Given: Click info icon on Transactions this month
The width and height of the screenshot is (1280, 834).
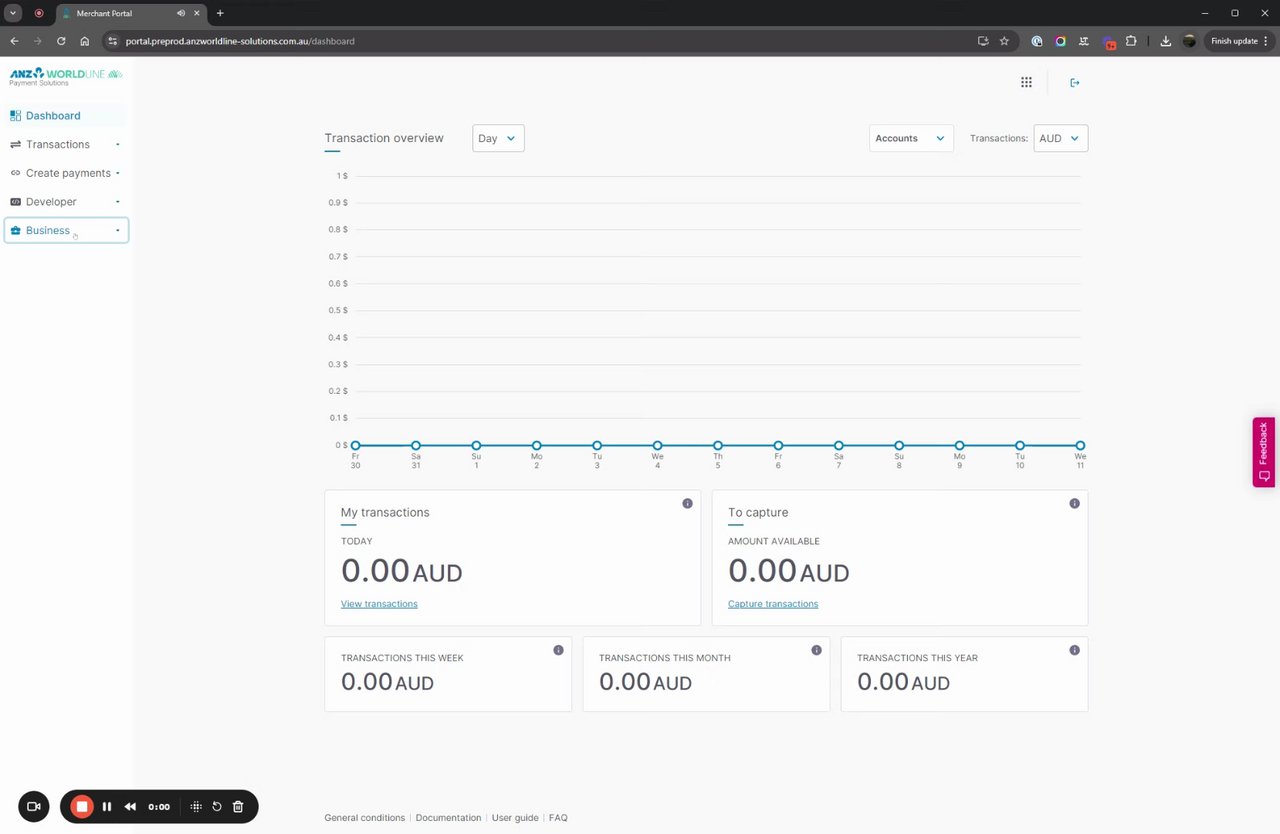Looking at the screenshot, I should [816, 650].
